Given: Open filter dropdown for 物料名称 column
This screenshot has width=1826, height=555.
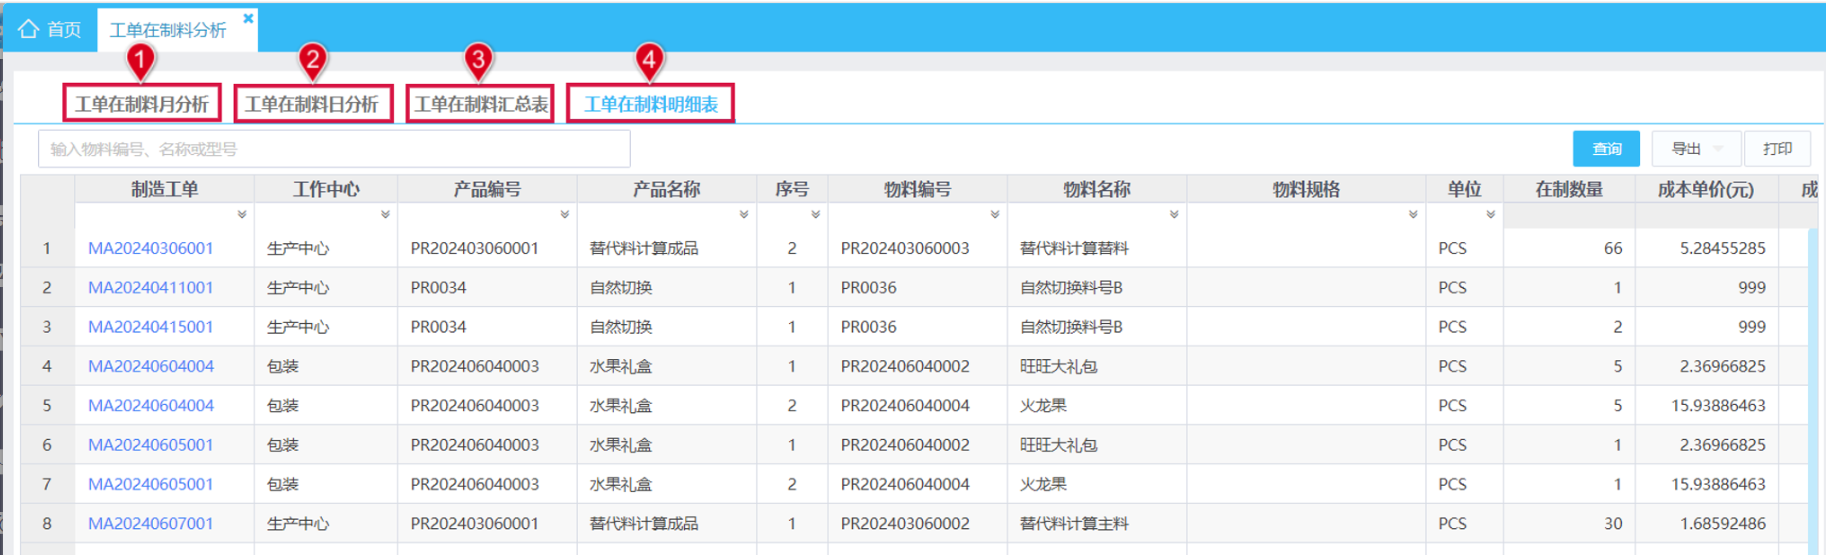Looking at the screenshot, I should point(1174,215).
